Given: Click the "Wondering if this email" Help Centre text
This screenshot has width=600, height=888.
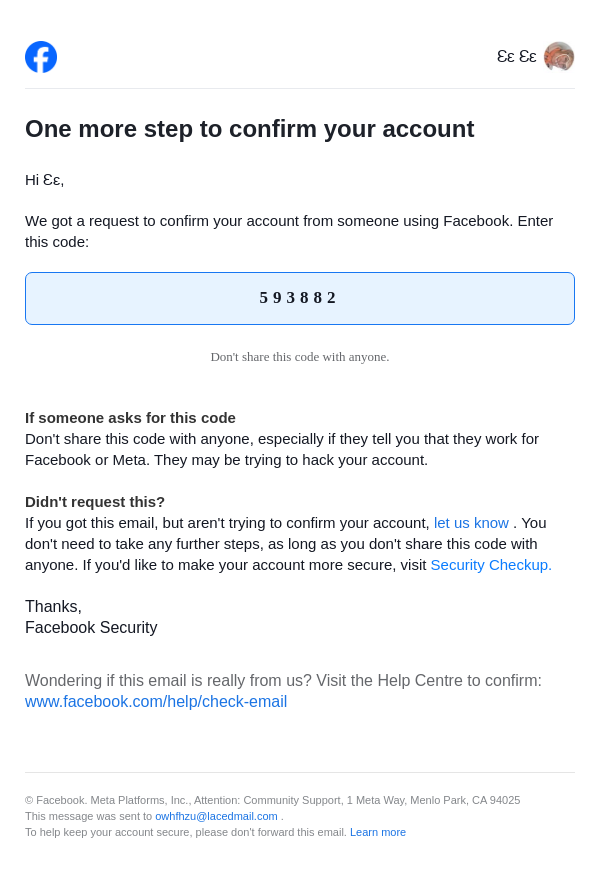Looking at the screenshot, I should (283, 681).
